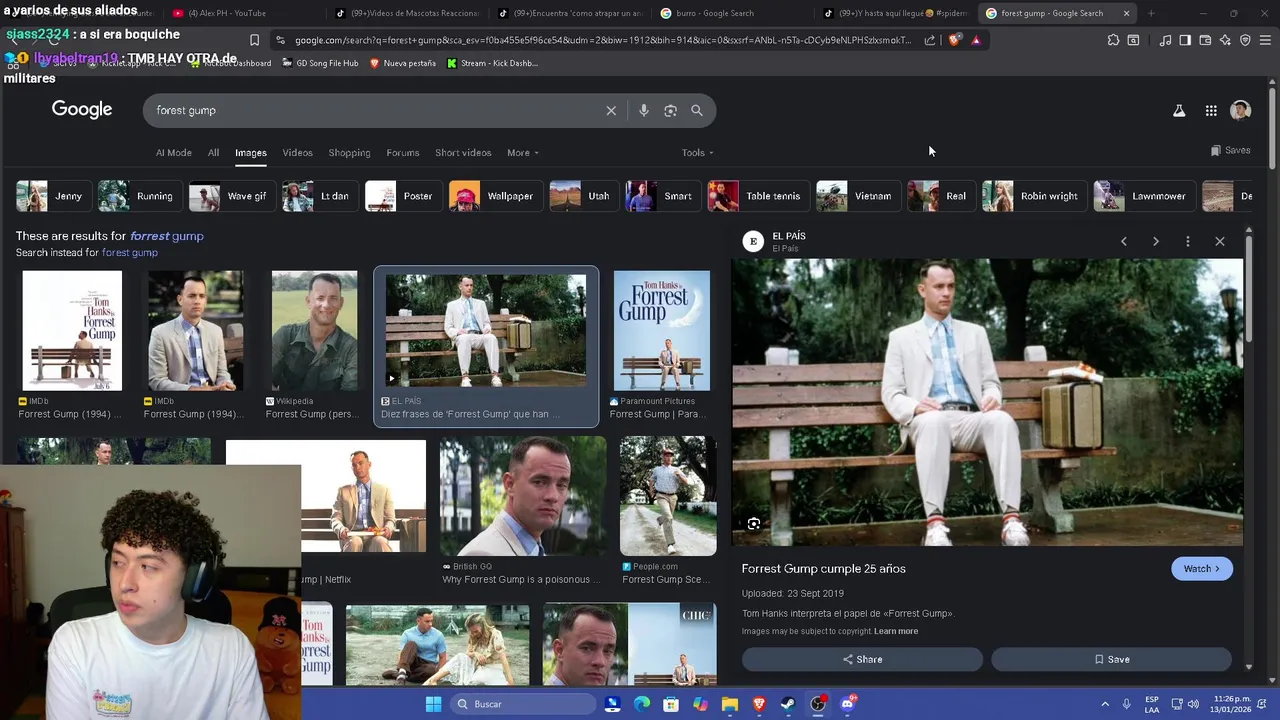Click the 'forest gump' search input field
Screen dimensions: 1280x720
pos(375,111)
